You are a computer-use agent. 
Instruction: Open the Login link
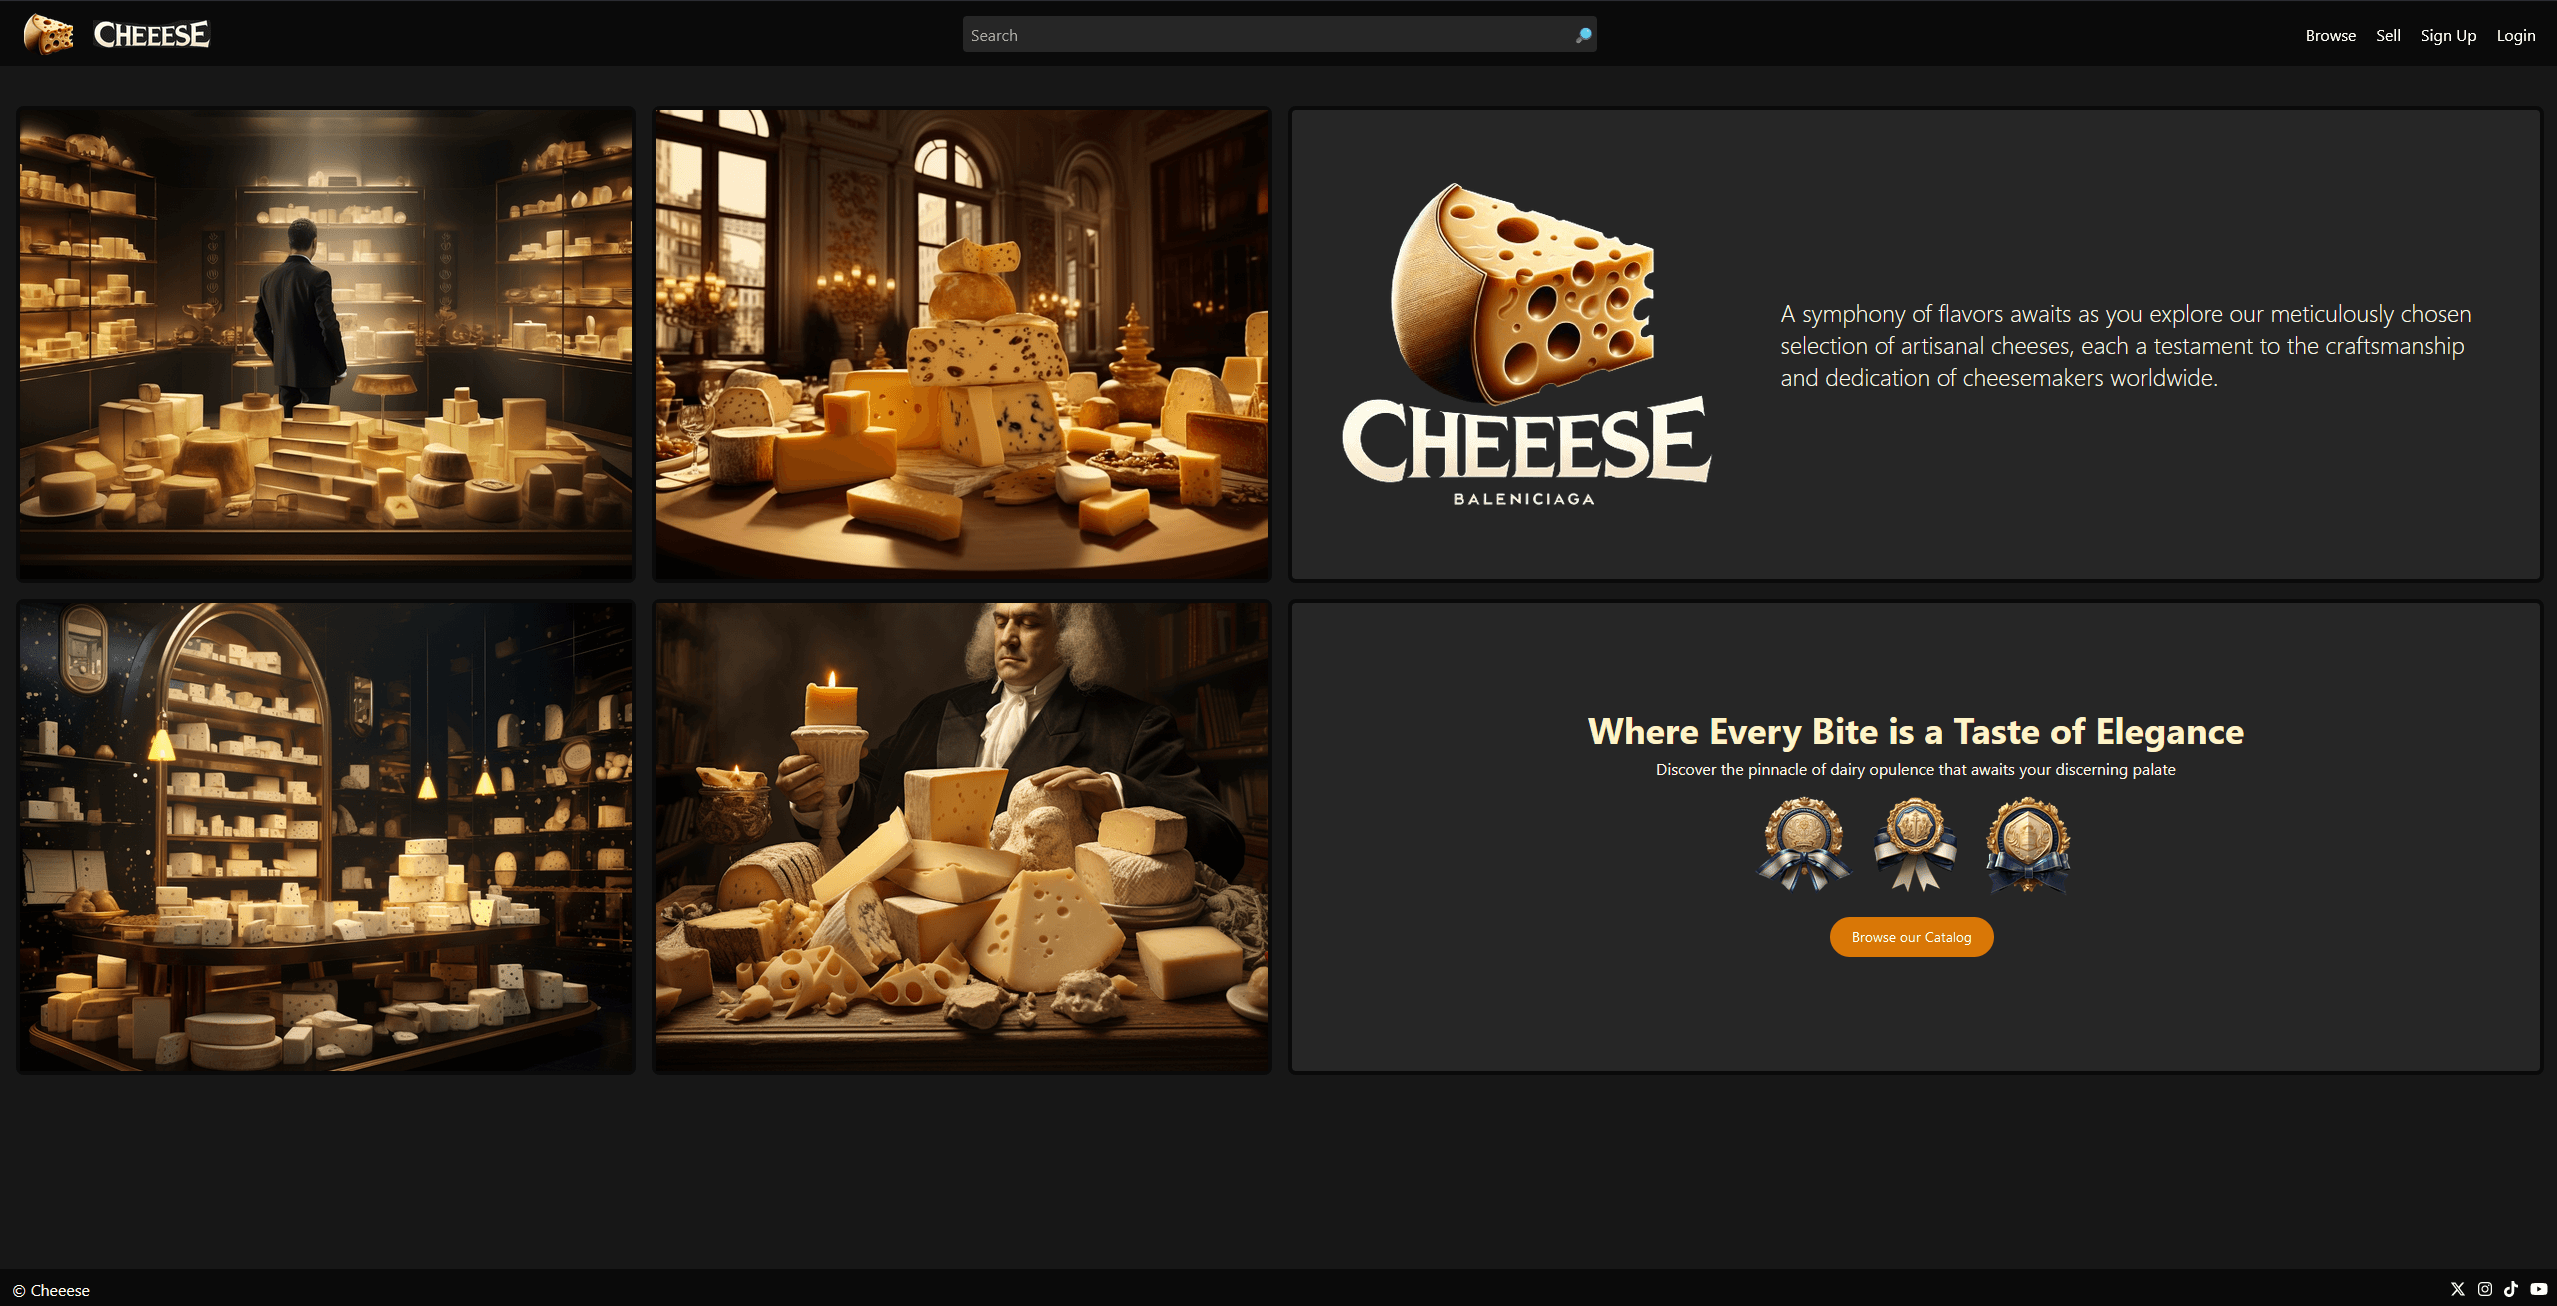(2516, 35)
